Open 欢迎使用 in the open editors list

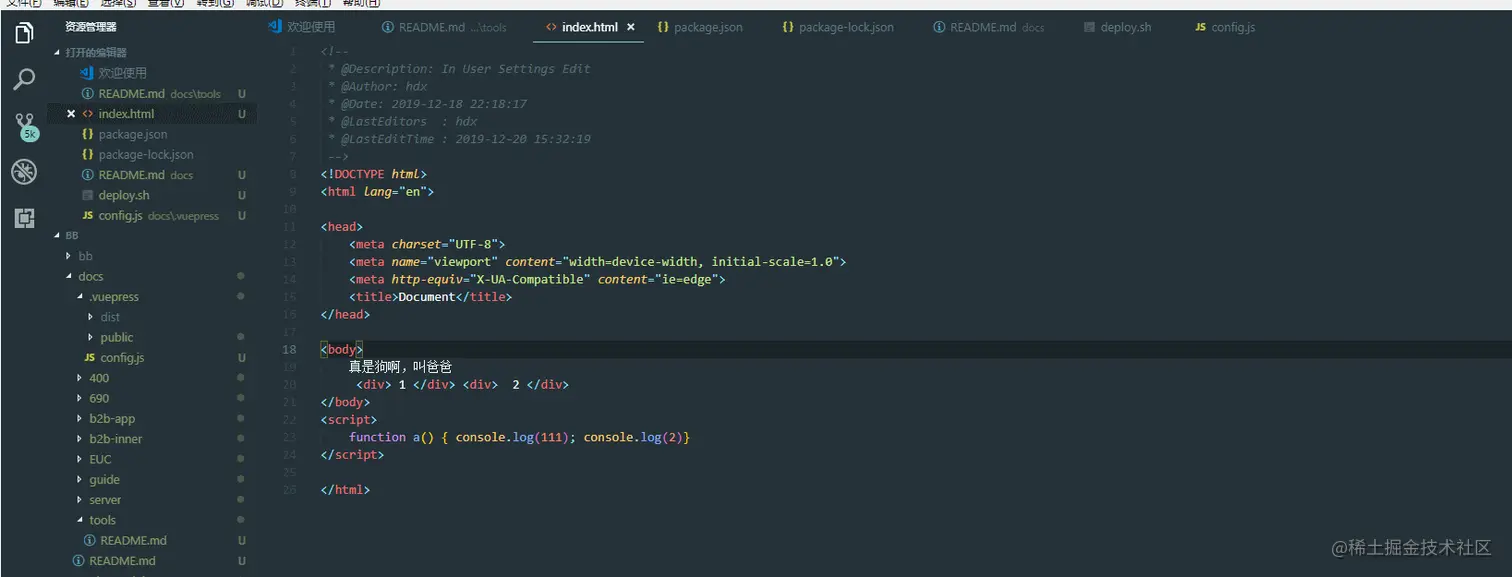pyautogui.click(x=122, y=73)
